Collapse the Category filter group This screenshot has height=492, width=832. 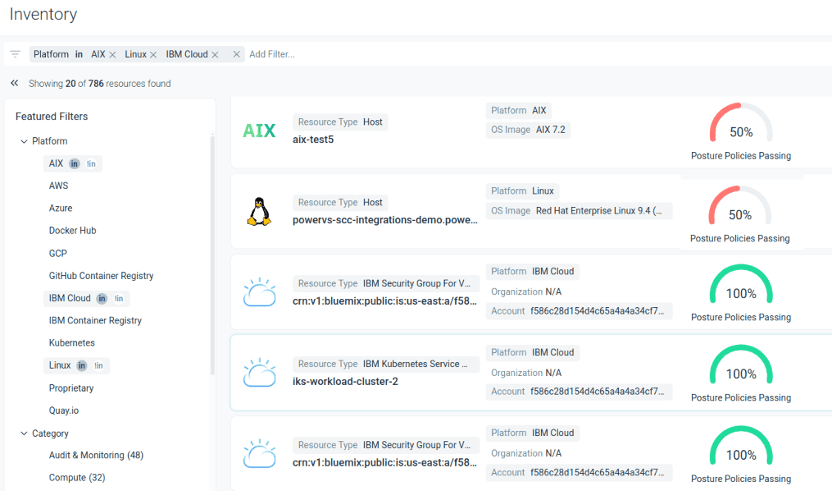(x=24, y=433)
